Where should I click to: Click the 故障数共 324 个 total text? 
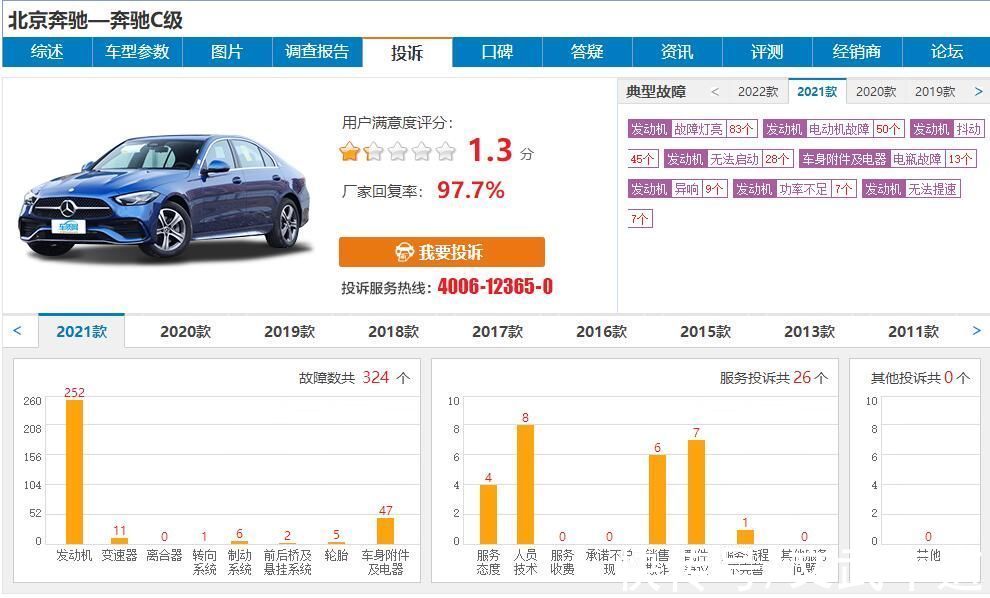pos(355,378)
